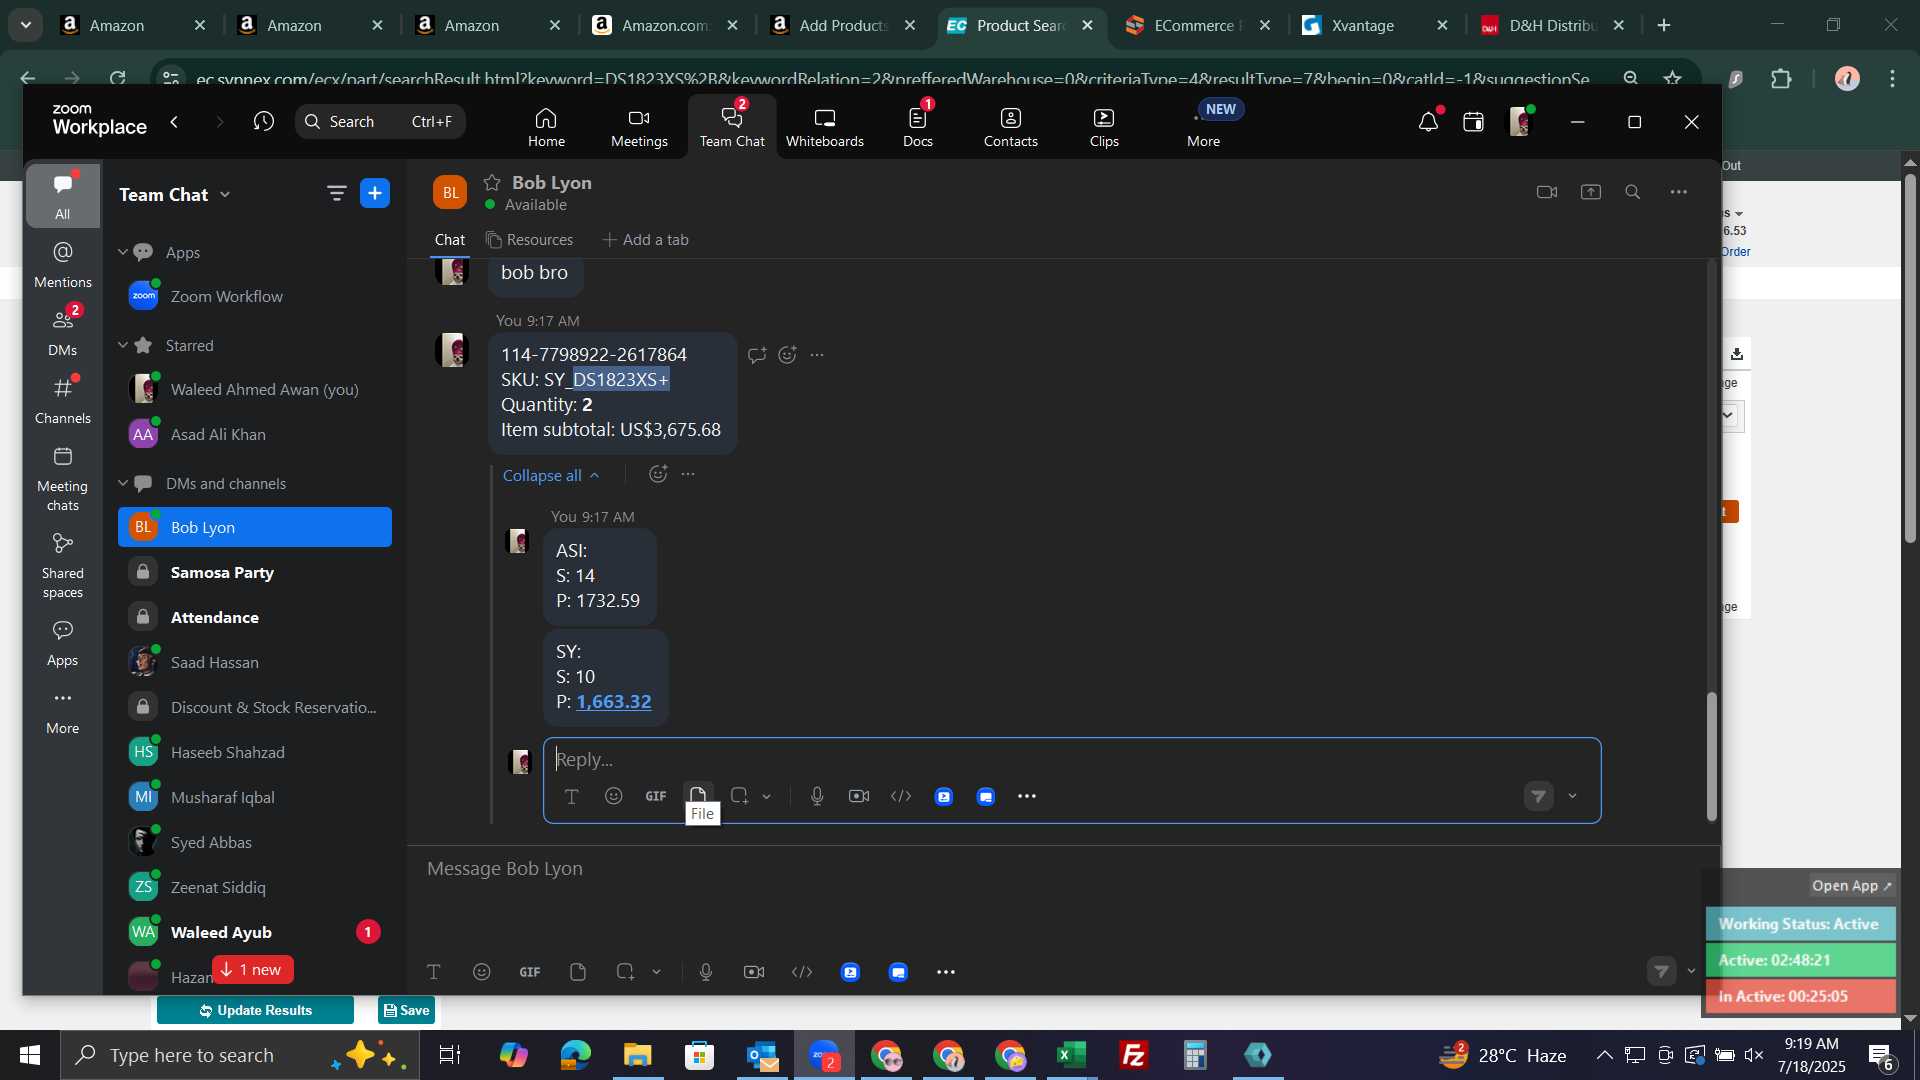Open chat header more options

pos(1678,192)
